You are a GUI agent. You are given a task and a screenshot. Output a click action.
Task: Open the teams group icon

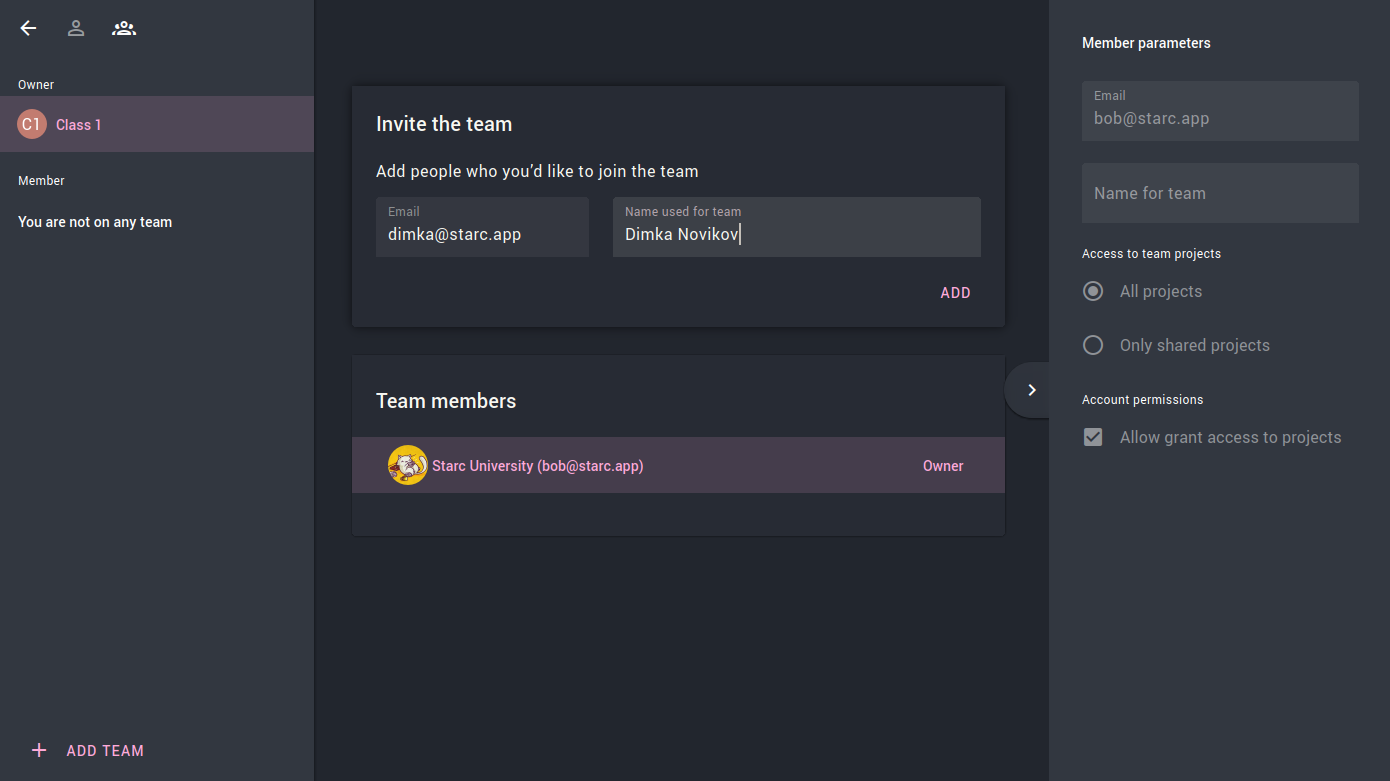(x=124, y=28)
